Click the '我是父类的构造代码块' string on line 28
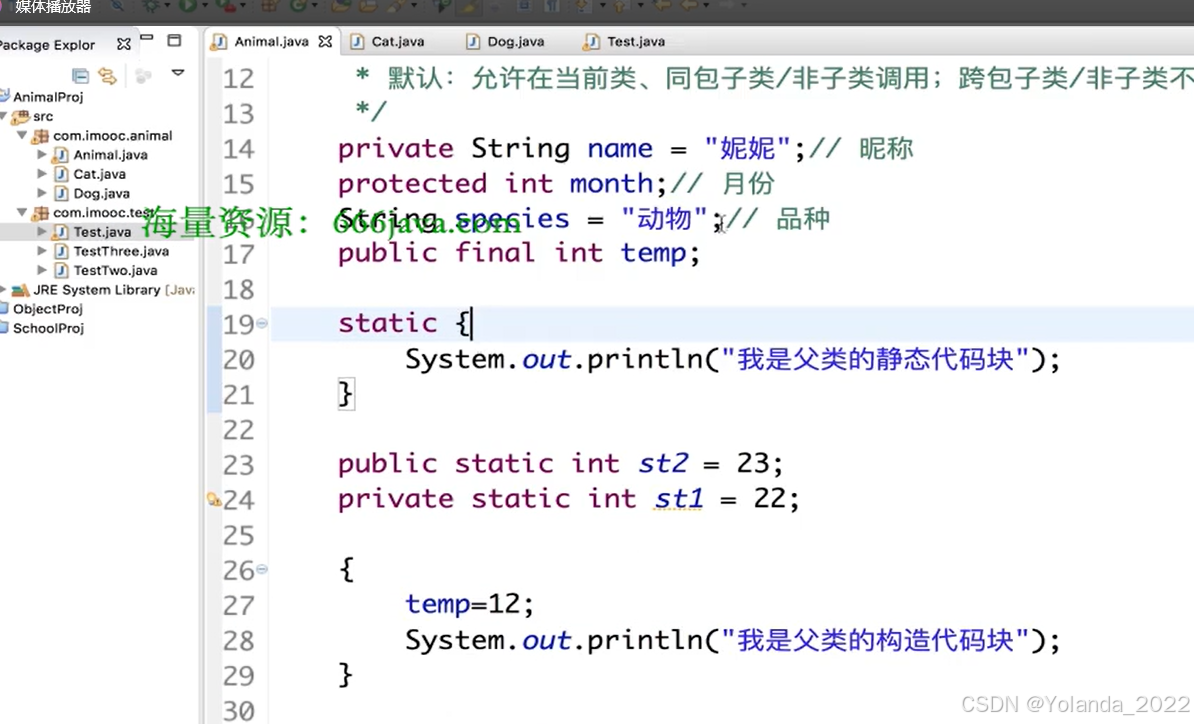Image resolution: width=1194 pixels, height=724 pixels. coord(875,639)
